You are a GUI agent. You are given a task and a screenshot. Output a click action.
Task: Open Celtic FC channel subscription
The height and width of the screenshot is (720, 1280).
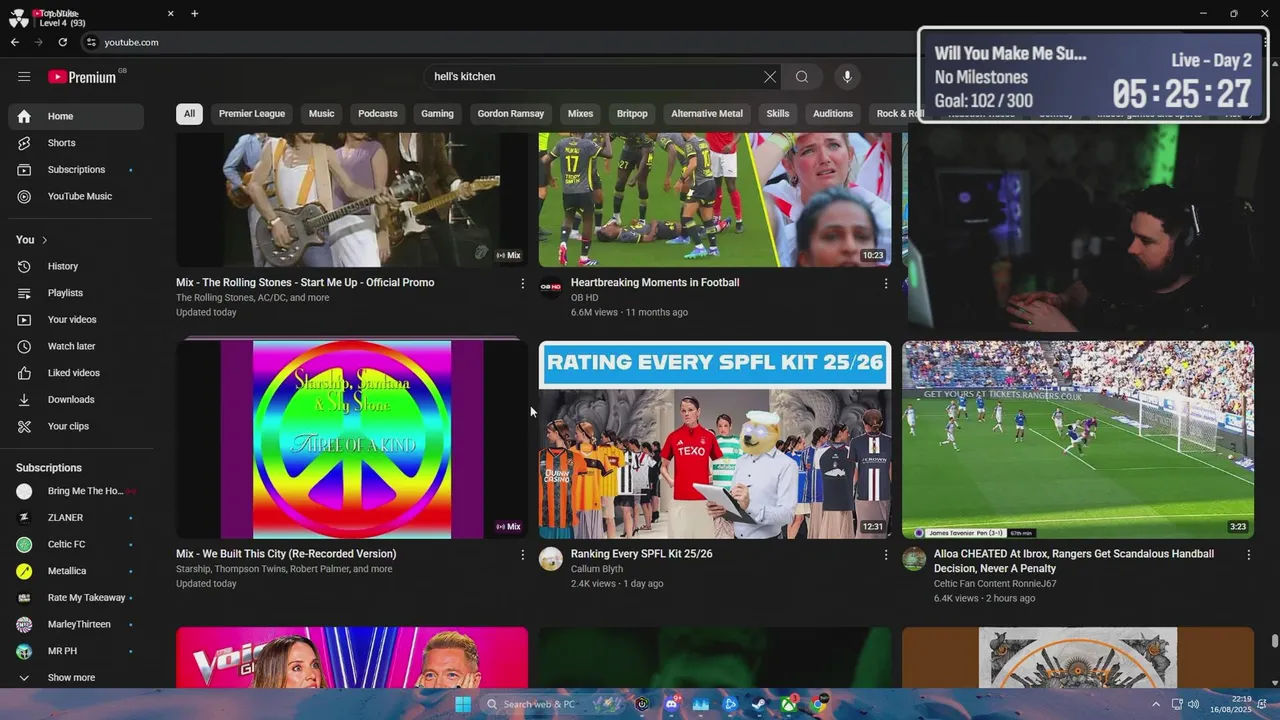[x=76, y=544]
